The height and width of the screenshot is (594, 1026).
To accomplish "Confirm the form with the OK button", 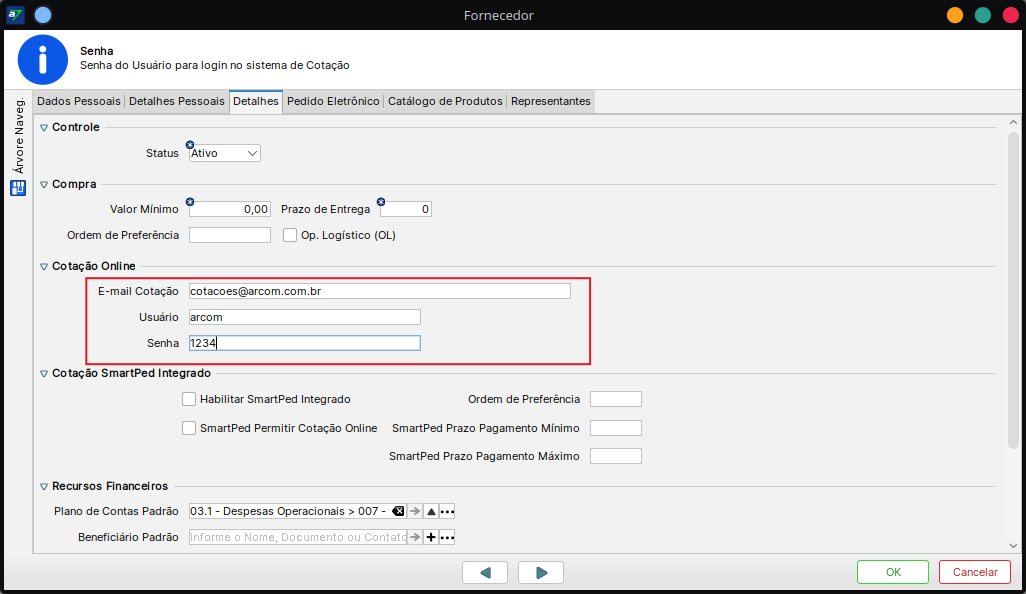I will coord(893,572).
